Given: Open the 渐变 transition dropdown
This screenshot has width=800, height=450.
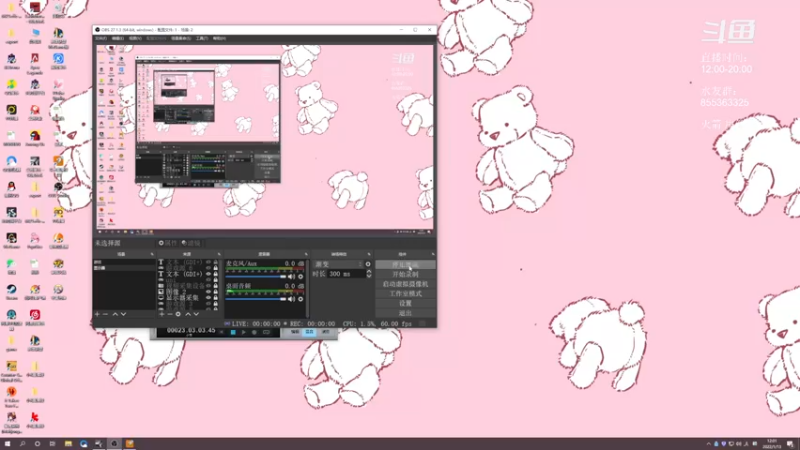Looking at the screenshot, I should 338,264.
